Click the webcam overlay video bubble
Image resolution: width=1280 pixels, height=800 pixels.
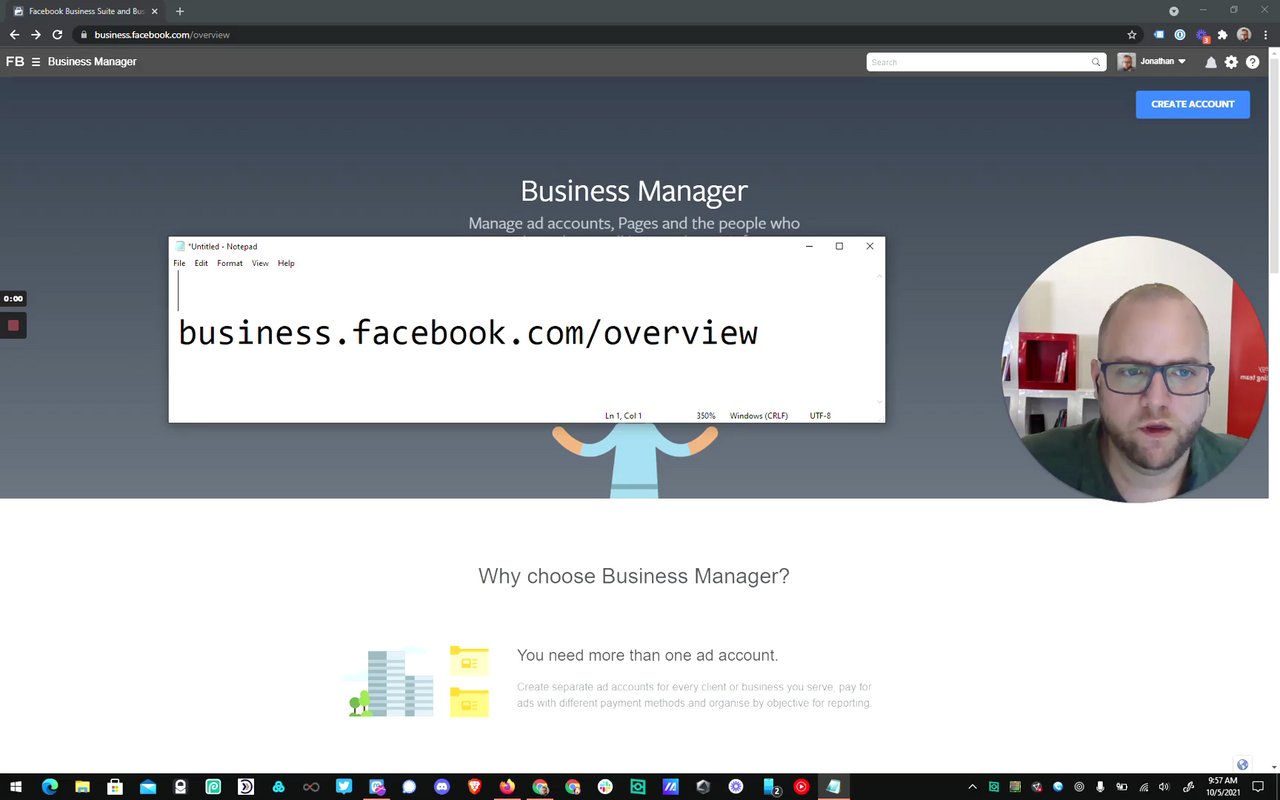point(1135,368)
